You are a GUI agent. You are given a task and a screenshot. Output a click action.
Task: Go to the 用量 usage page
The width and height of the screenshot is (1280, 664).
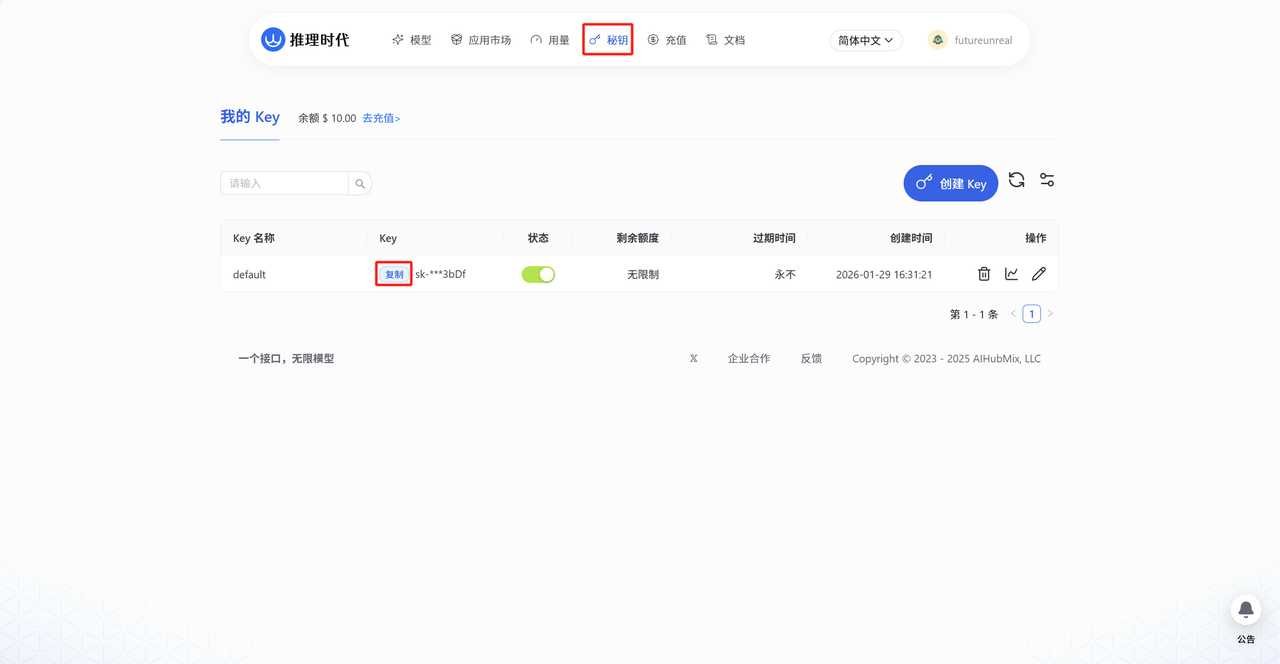click(x=550, y=40)
